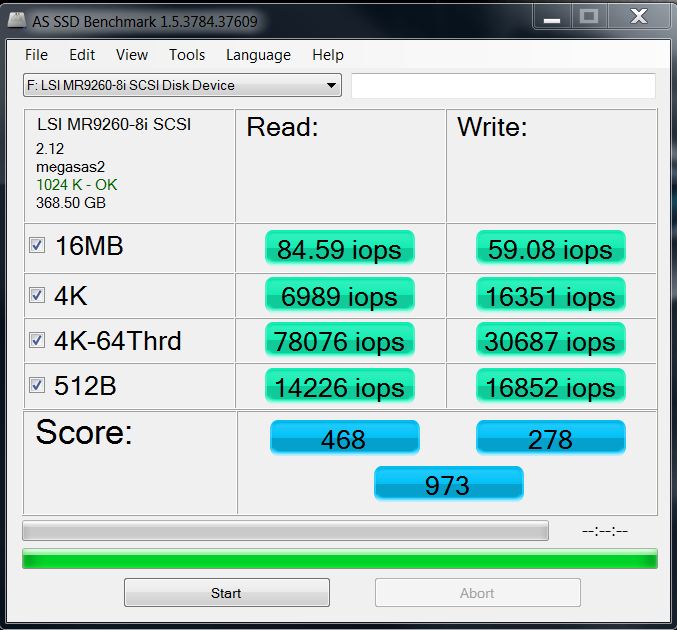677x630 pixels.
Task: Click the Abort button
Action: coord(477,593)
